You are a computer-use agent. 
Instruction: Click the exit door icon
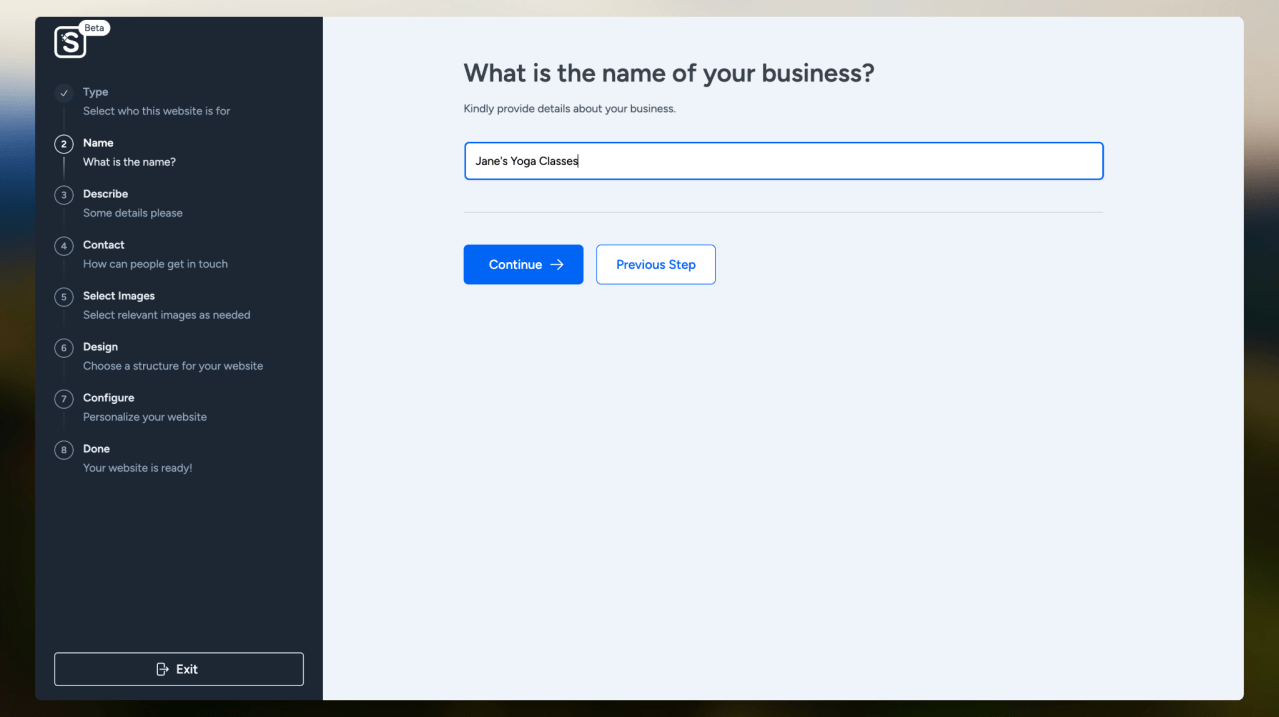point(163,669)
